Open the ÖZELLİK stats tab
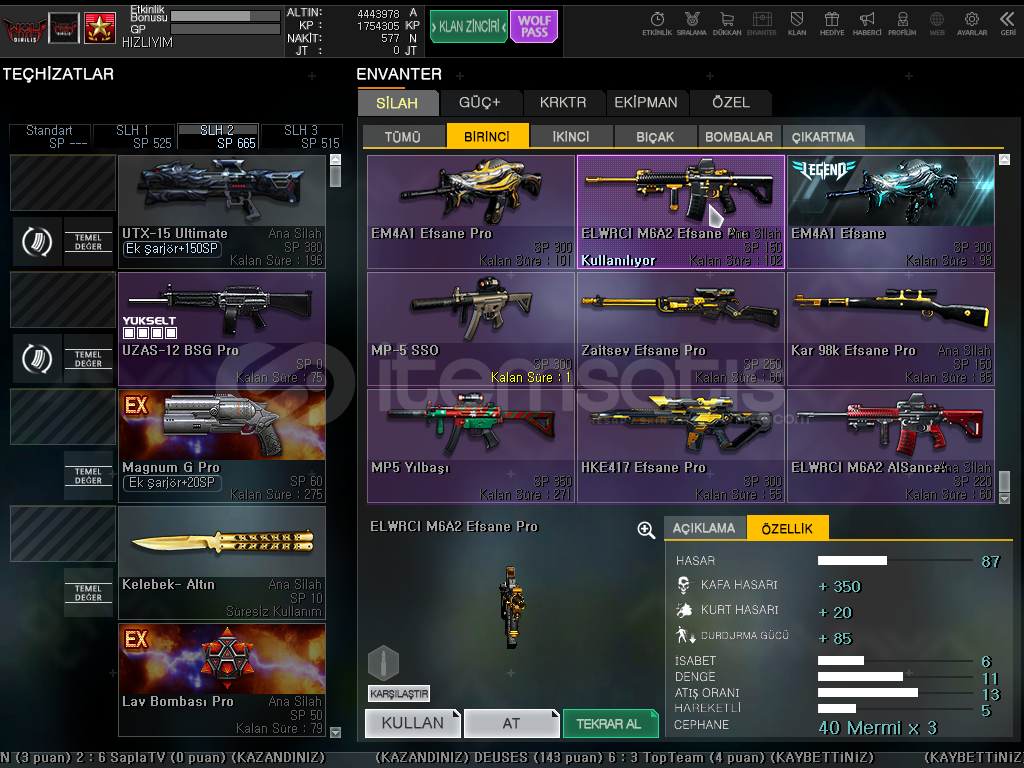 pyautogui.click(x=788, y=528)
